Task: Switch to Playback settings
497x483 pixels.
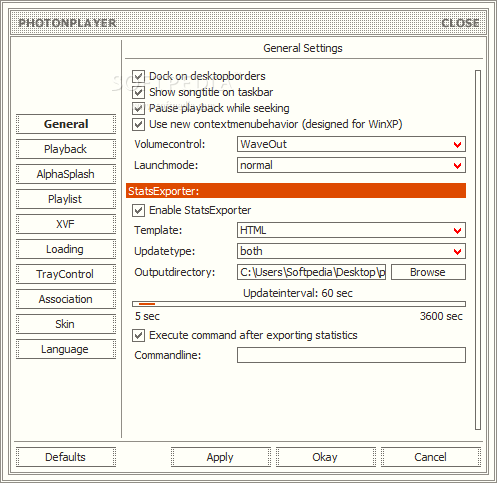Action: tap(66, 149)
